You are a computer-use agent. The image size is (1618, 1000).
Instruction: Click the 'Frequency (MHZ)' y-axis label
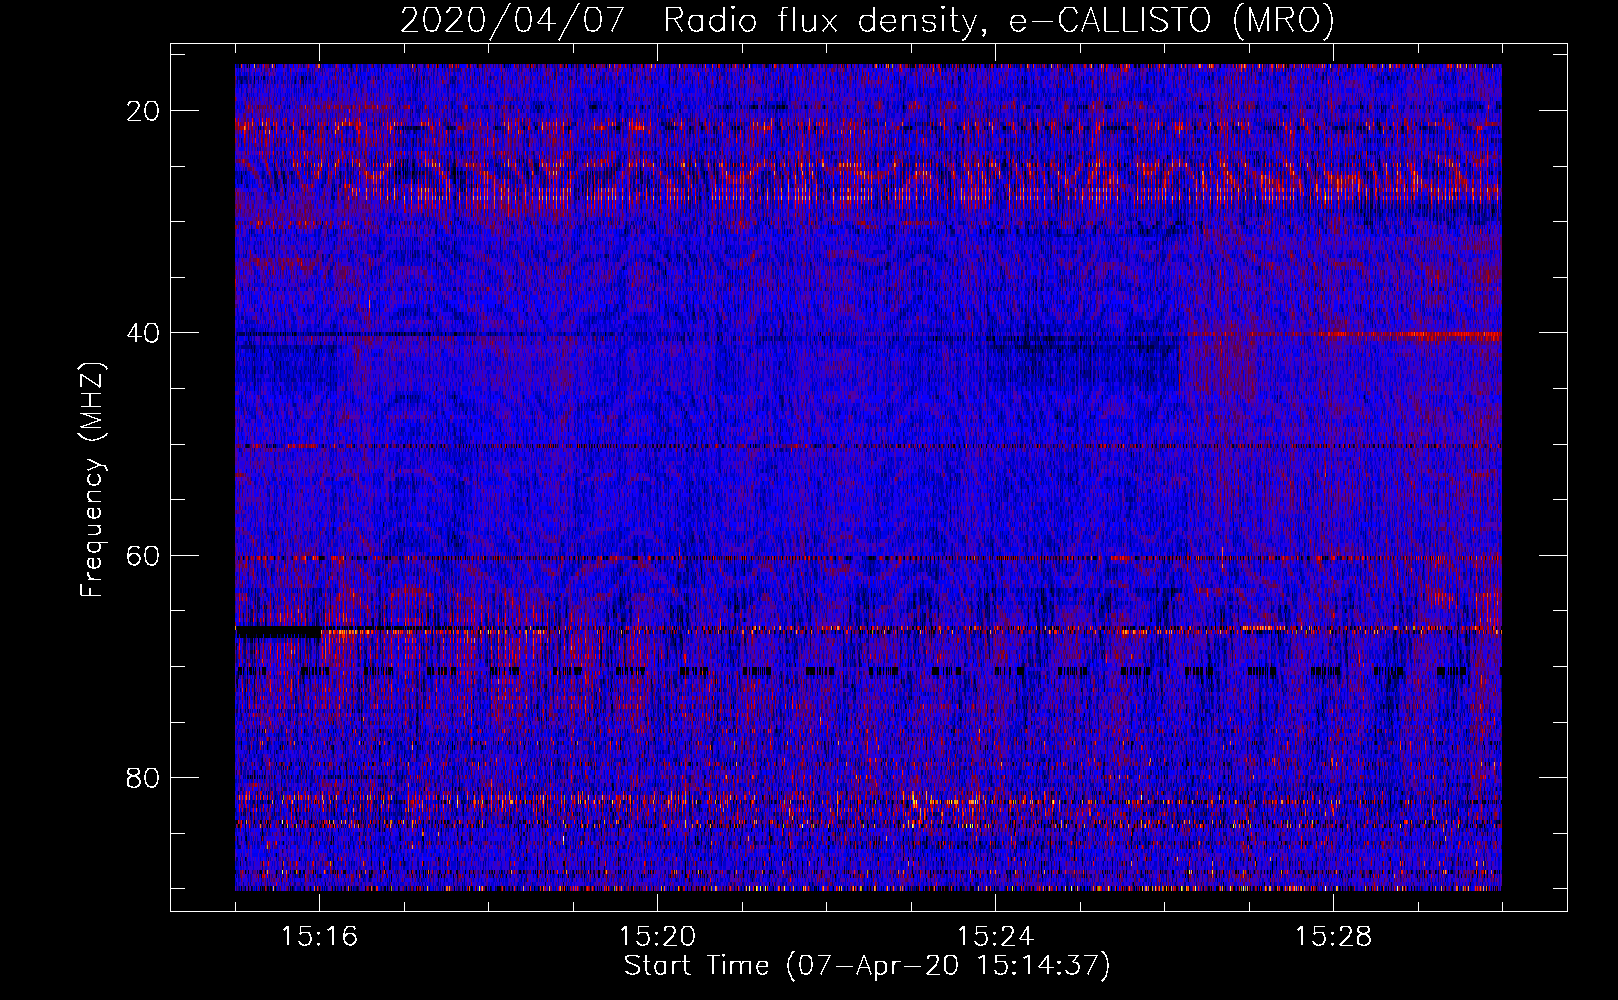(x=92, y=480)
